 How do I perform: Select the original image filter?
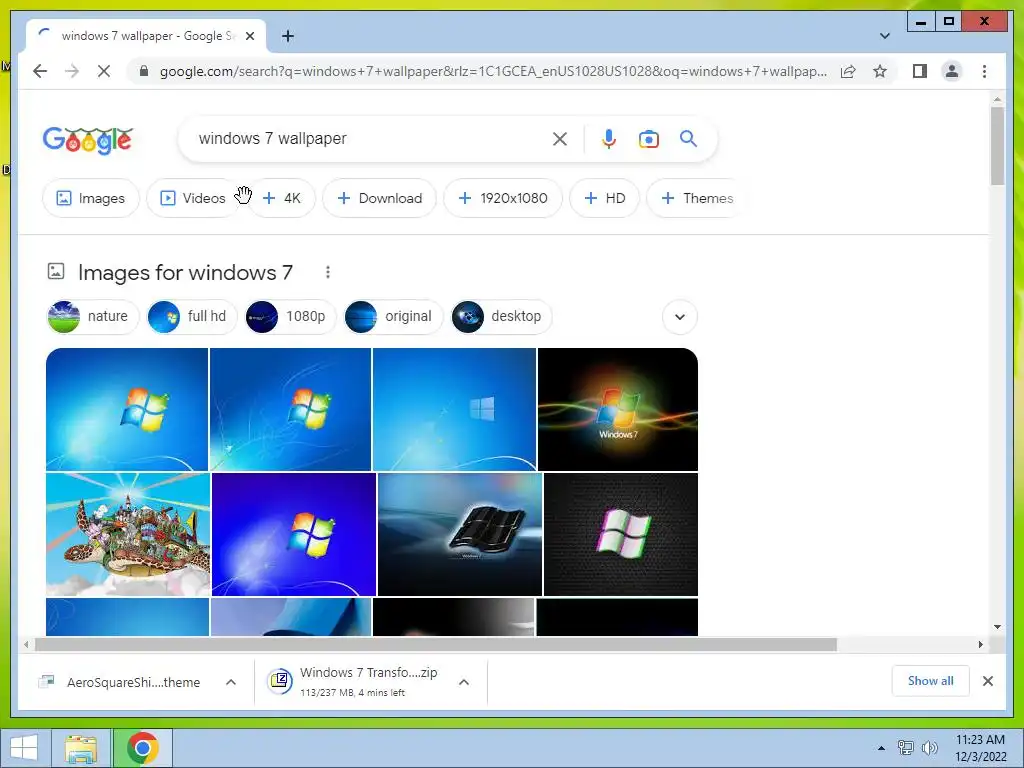(394, 317)
